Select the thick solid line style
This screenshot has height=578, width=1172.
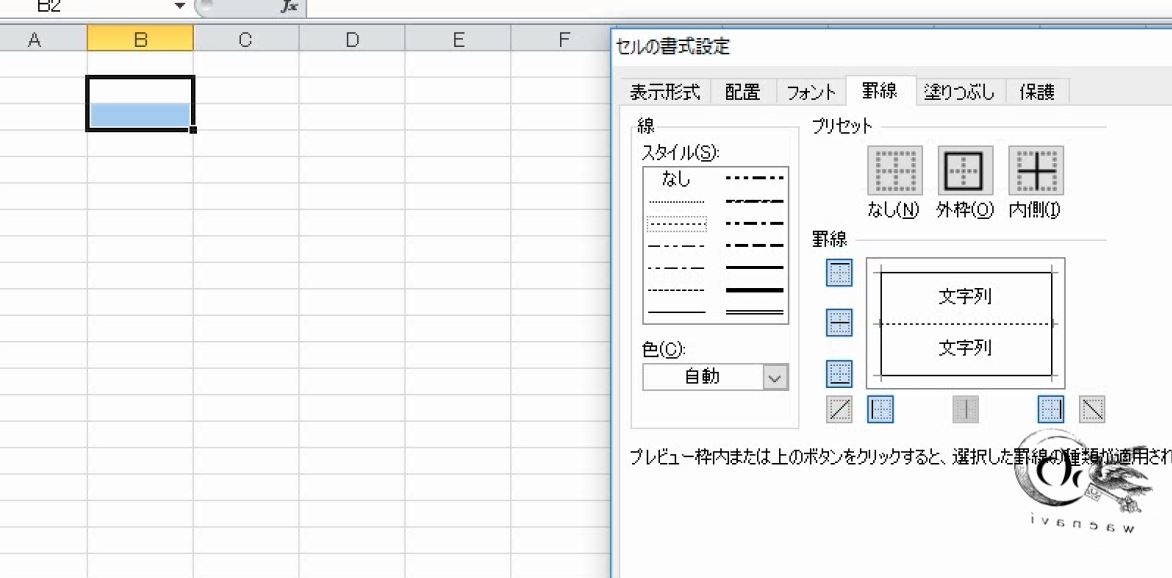pyautogui.click(x=754, y=292)
